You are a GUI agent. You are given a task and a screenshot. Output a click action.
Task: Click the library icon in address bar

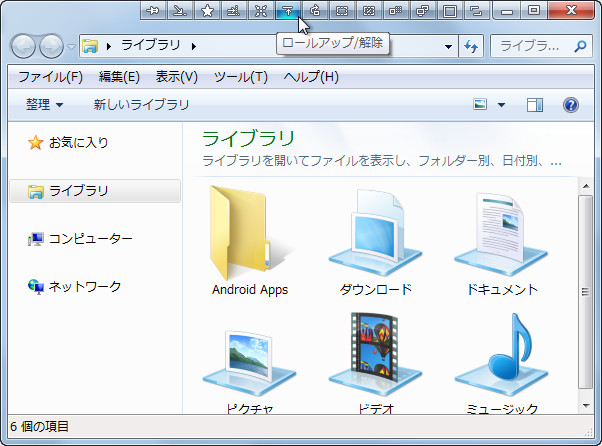coord(90,46)
